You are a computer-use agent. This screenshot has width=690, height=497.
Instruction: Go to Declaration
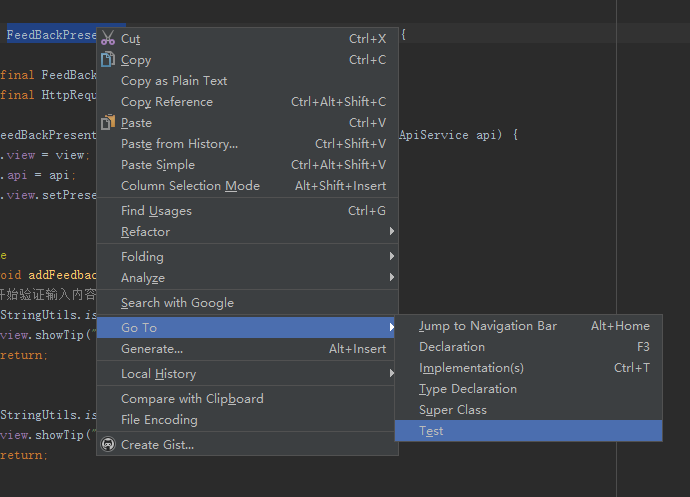(451, 347)
